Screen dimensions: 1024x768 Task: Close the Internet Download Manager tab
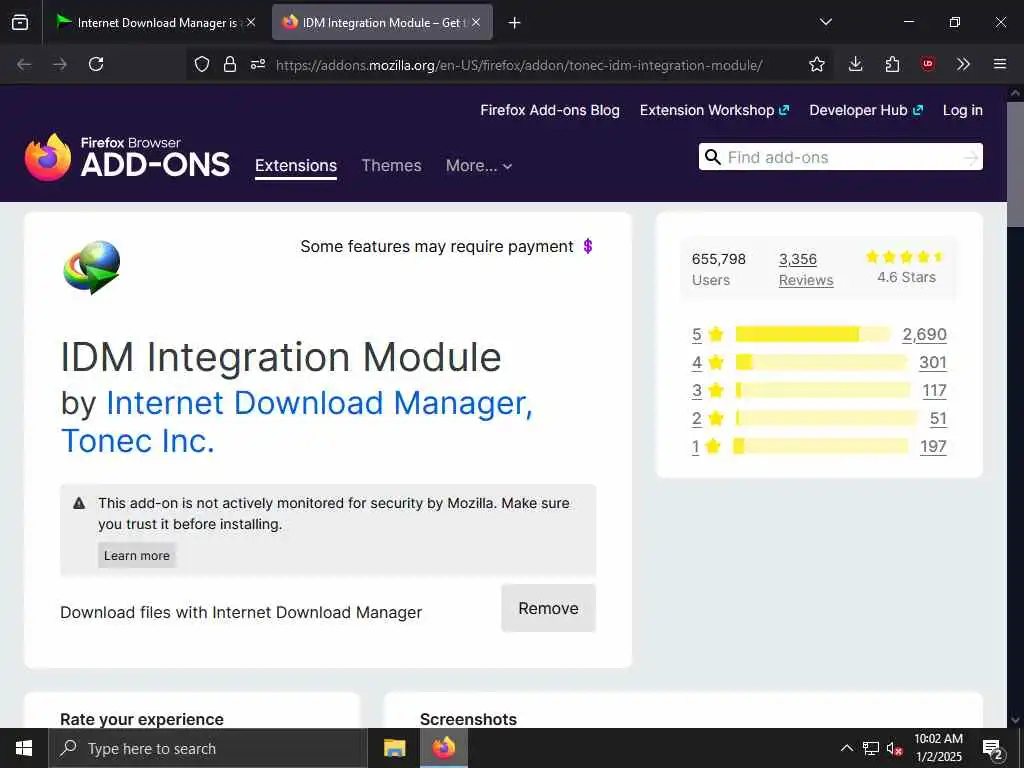coord(251,22)
